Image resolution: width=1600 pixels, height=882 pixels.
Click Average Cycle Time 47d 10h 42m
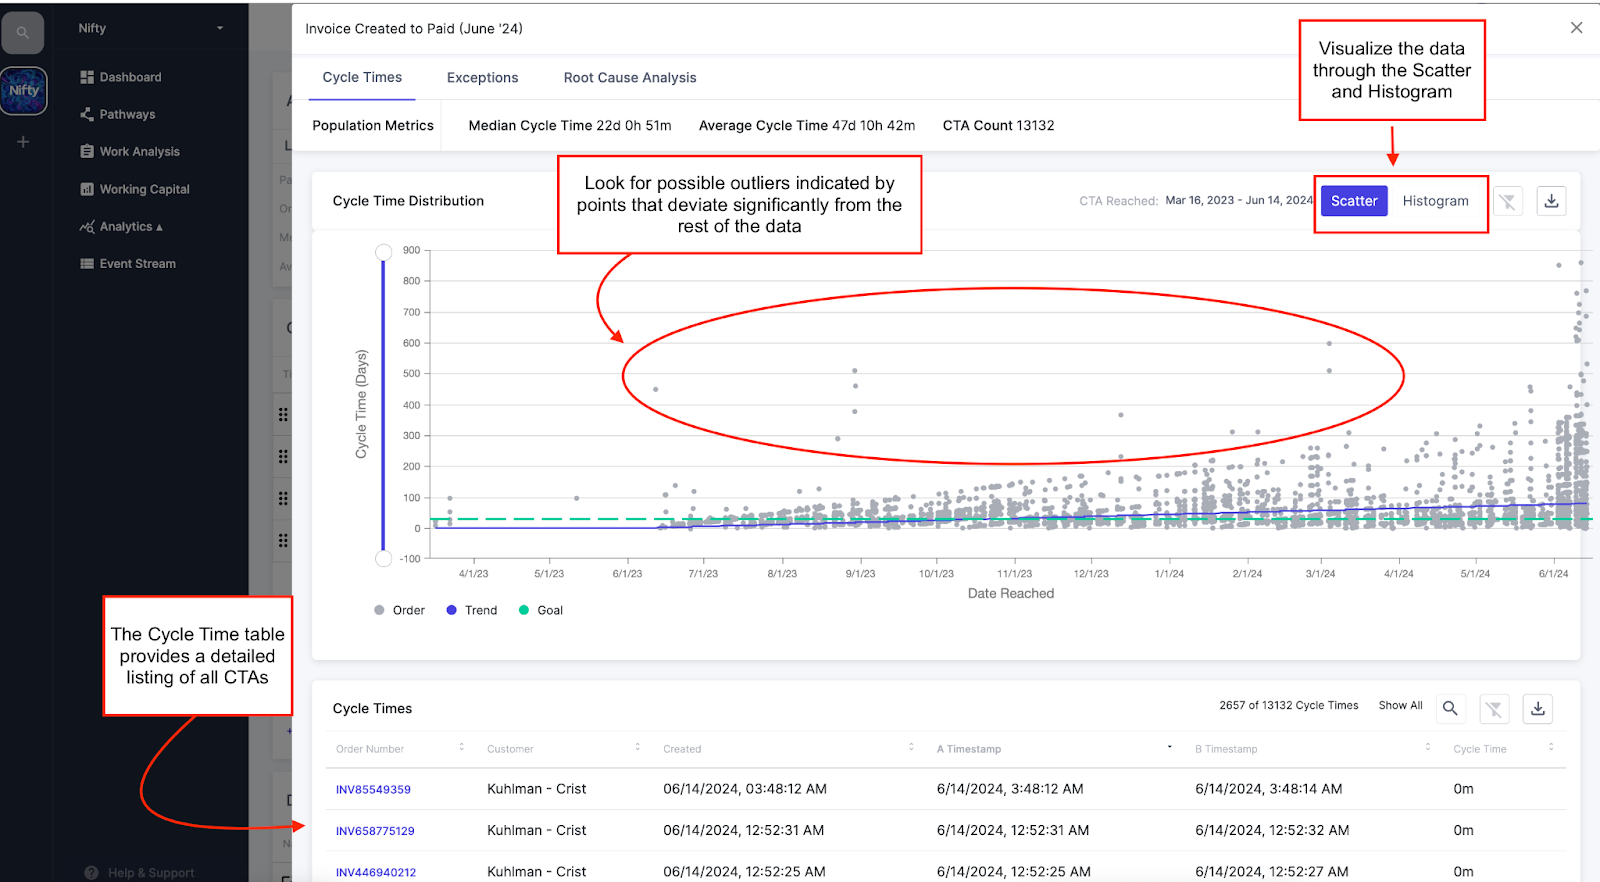[x=807, y=125]
